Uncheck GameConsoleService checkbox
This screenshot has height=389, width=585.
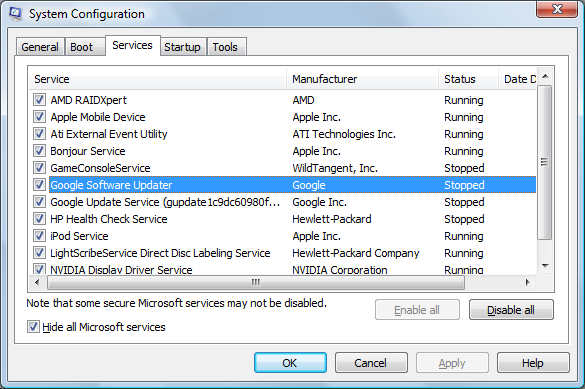coord(40,167)
